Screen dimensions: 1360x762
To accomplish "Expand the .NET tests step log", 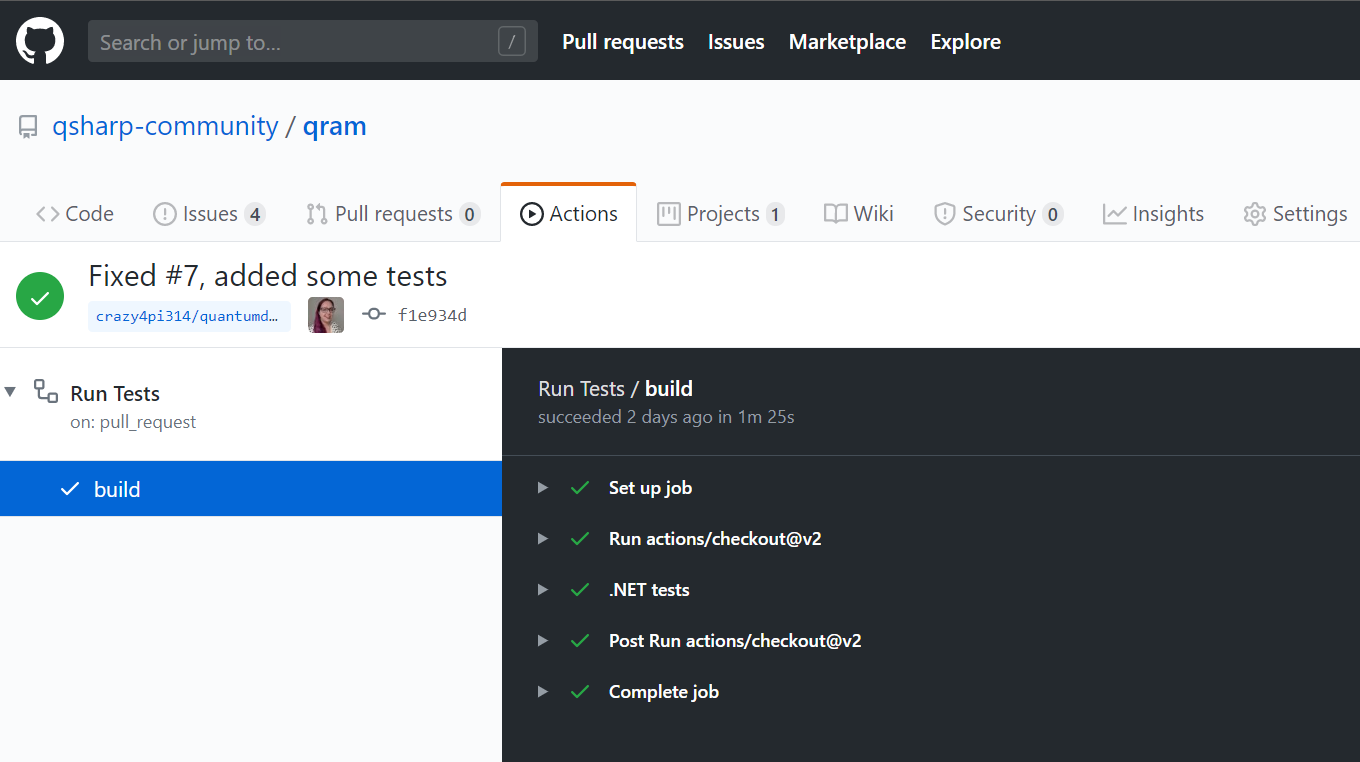I will point(543,590).
